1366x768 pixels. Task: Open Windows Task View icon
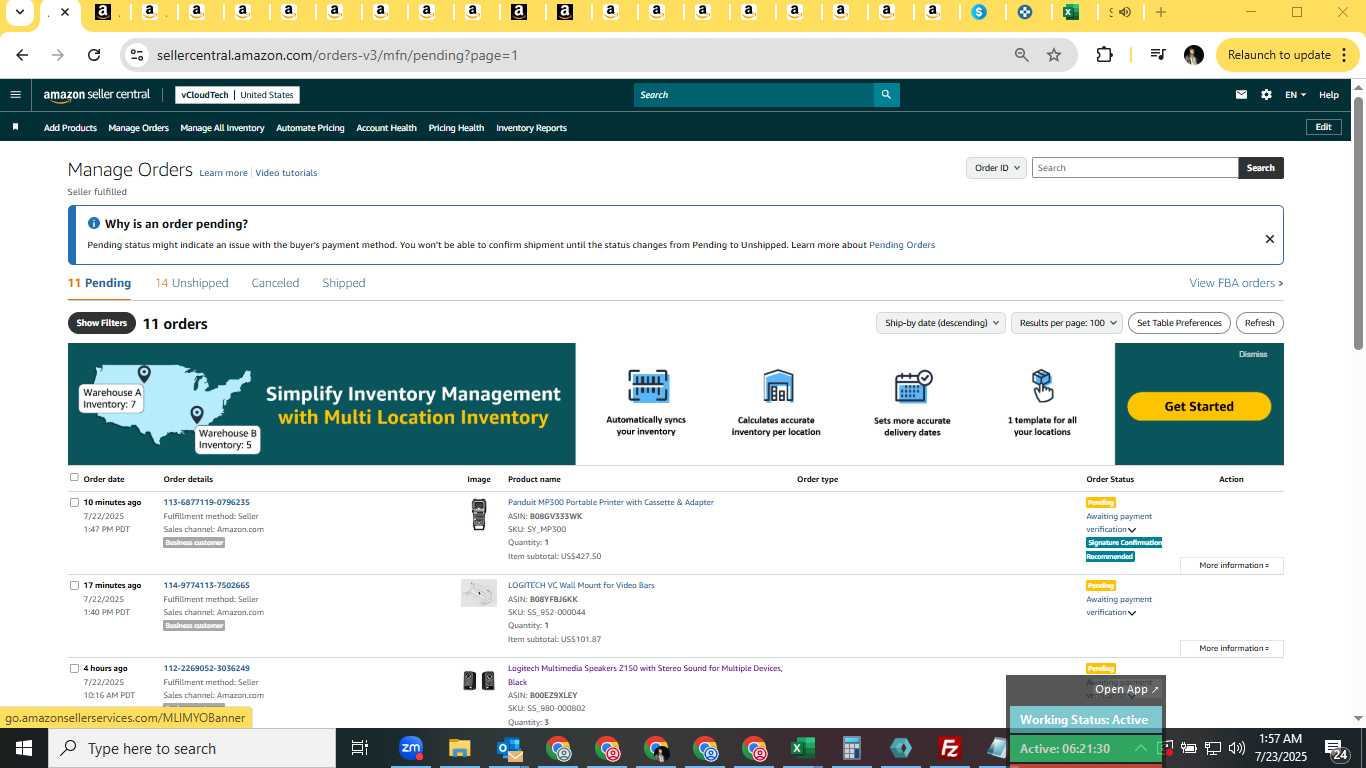(x=360, y=748)
